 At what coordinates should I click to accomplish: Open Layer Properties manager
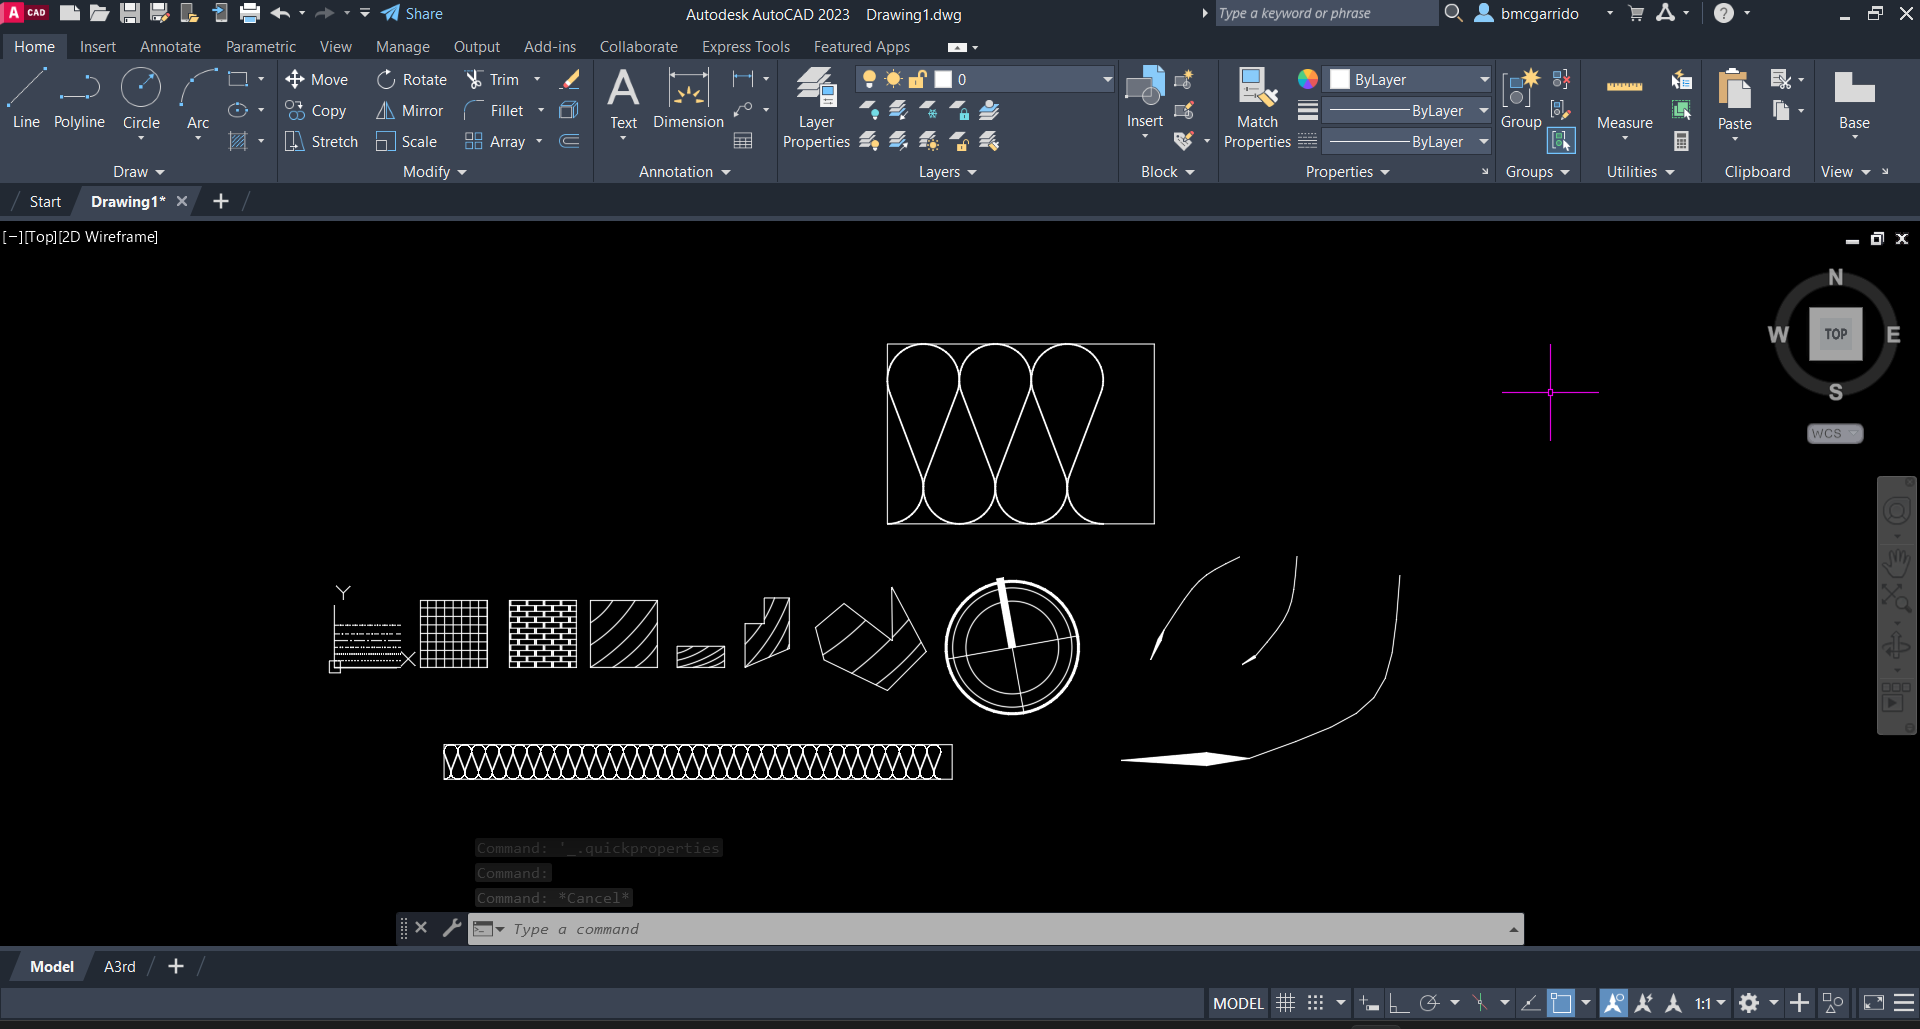click(816, 108)
